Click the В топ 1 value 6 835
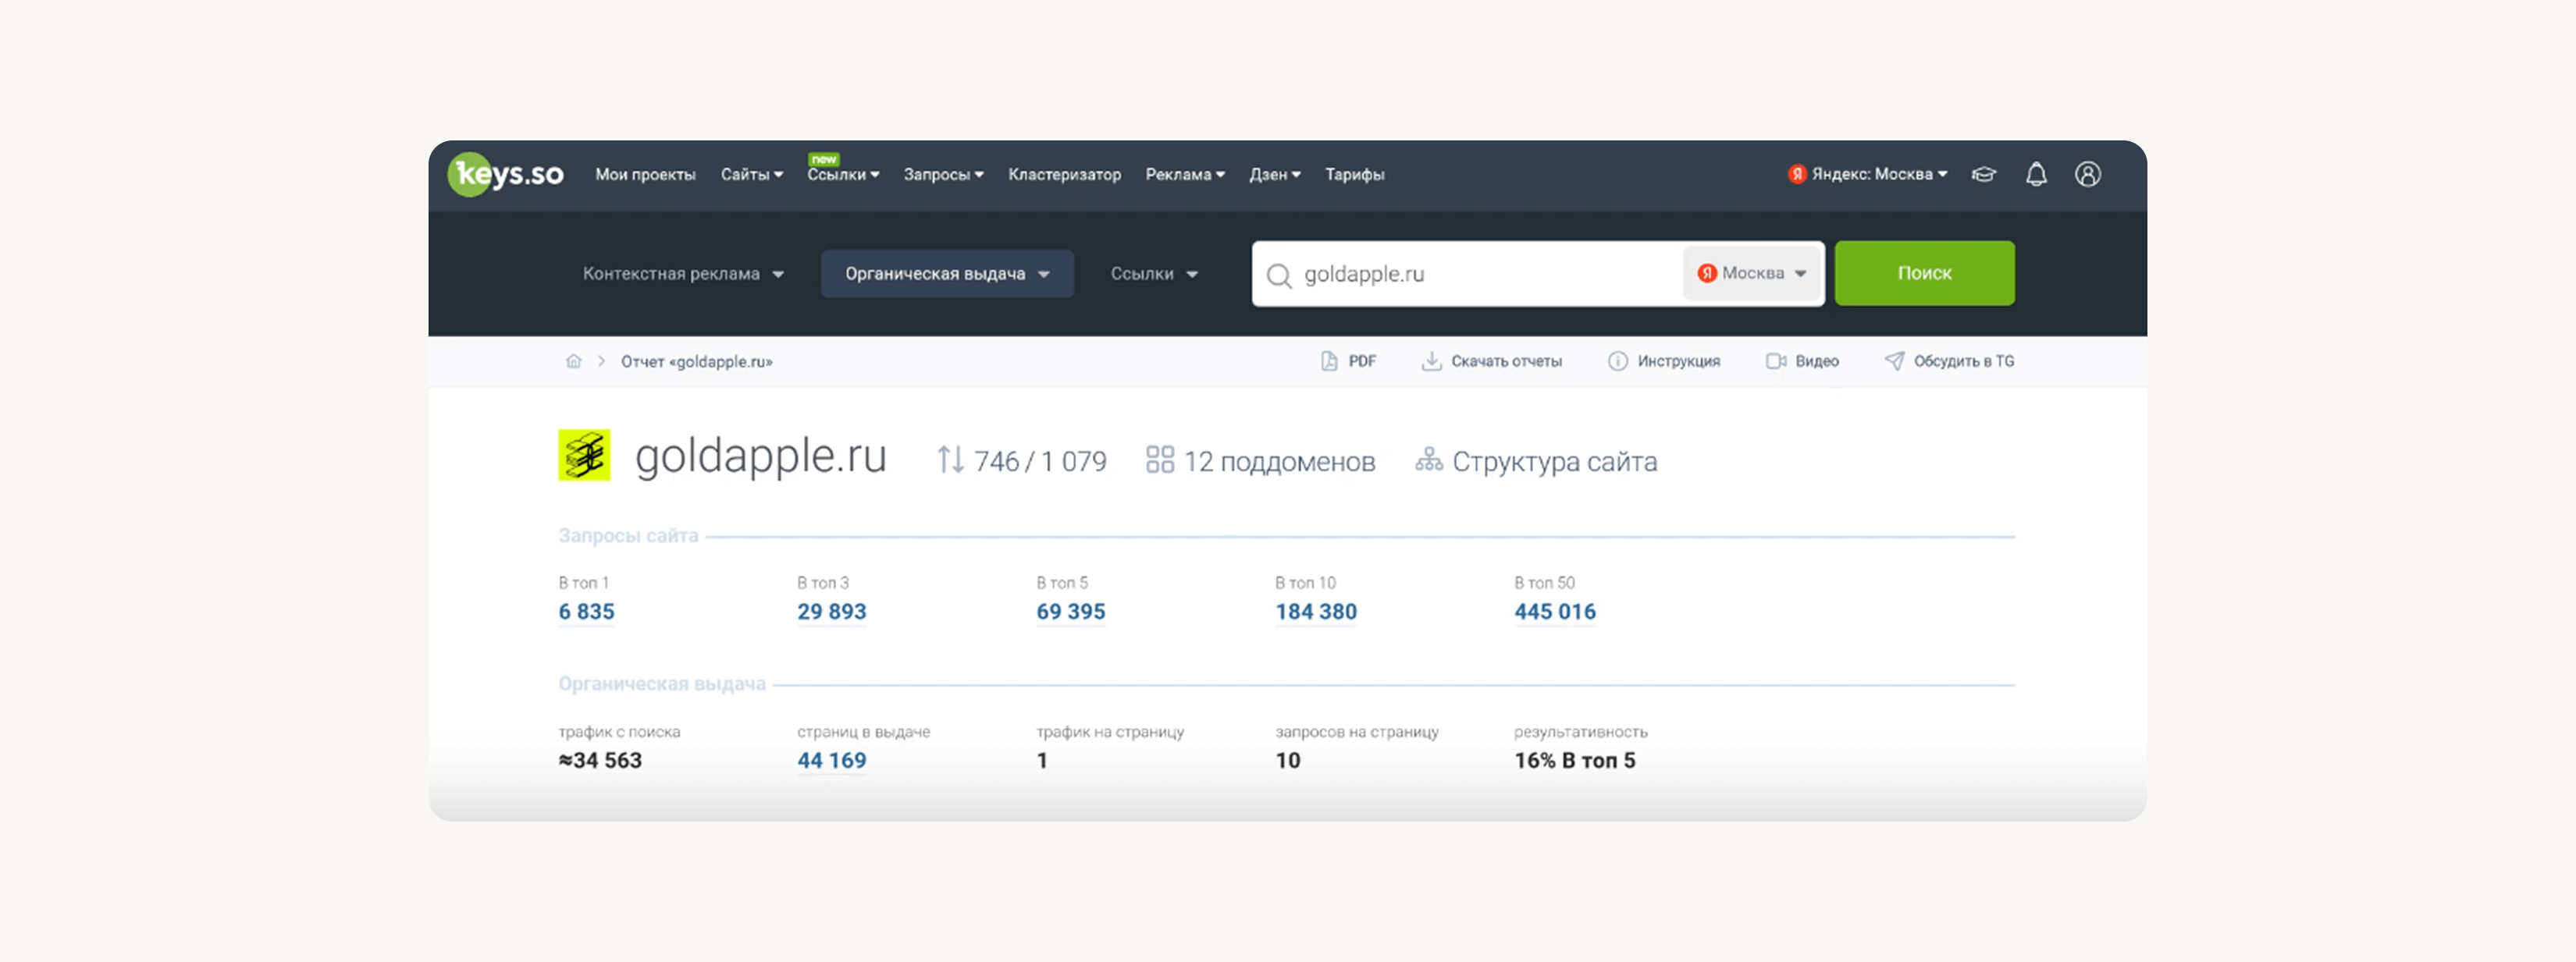 [x=587, y=612]
